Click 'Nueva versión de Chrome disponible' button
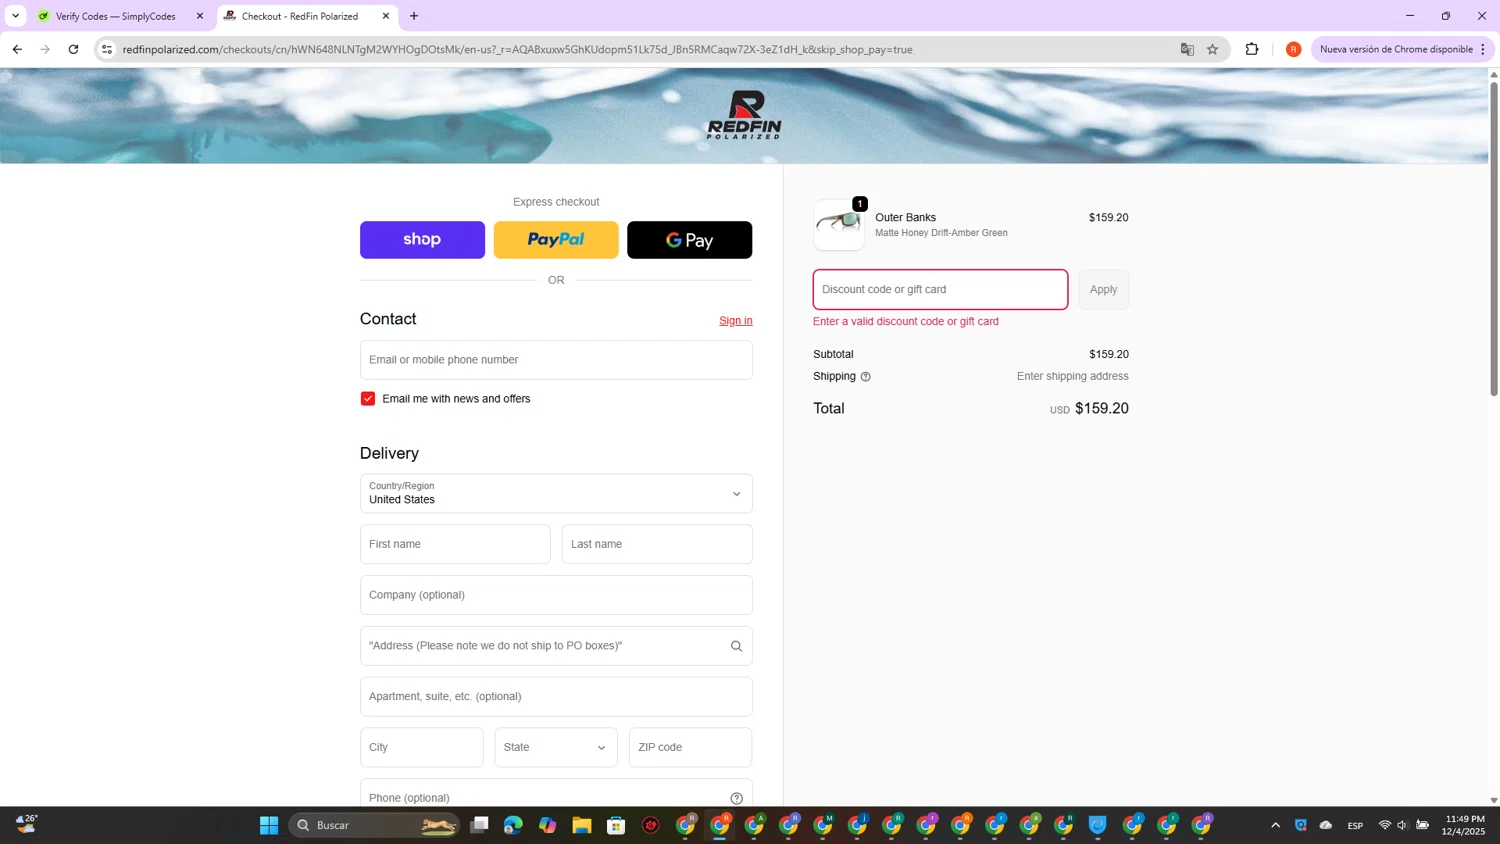This screenshot has height=844, width=1500. coord(1396,49)
